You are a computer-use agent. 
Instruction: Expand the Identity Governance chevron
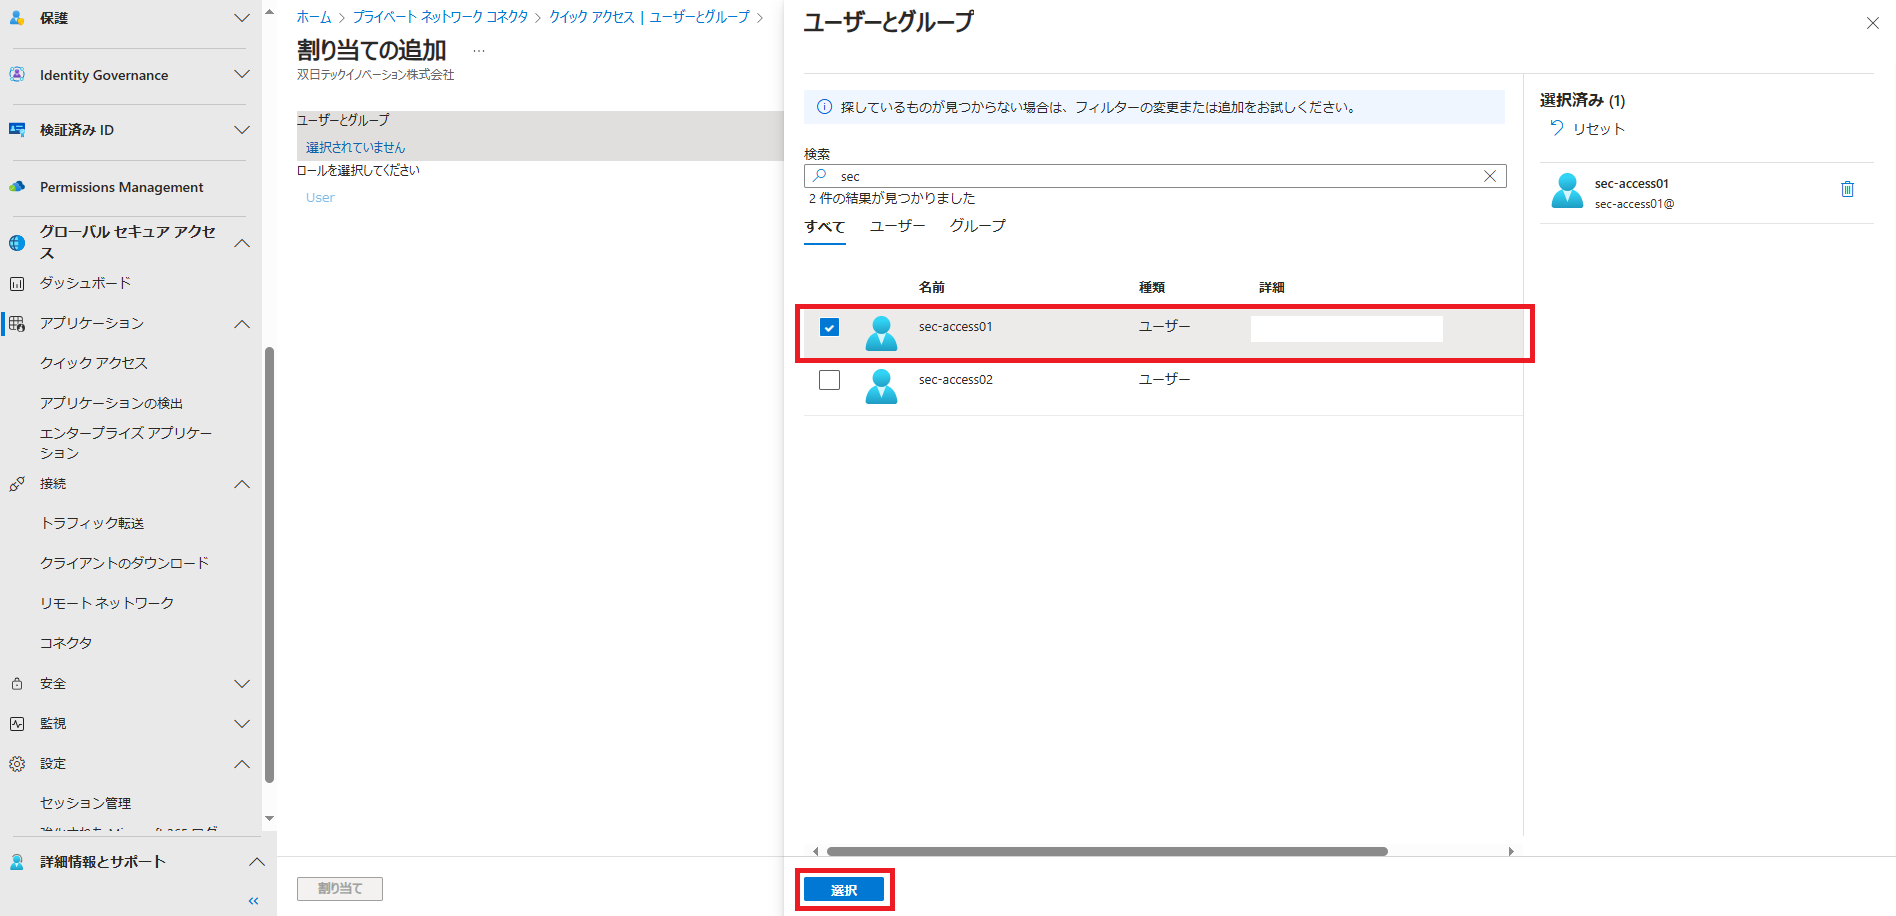242,74
